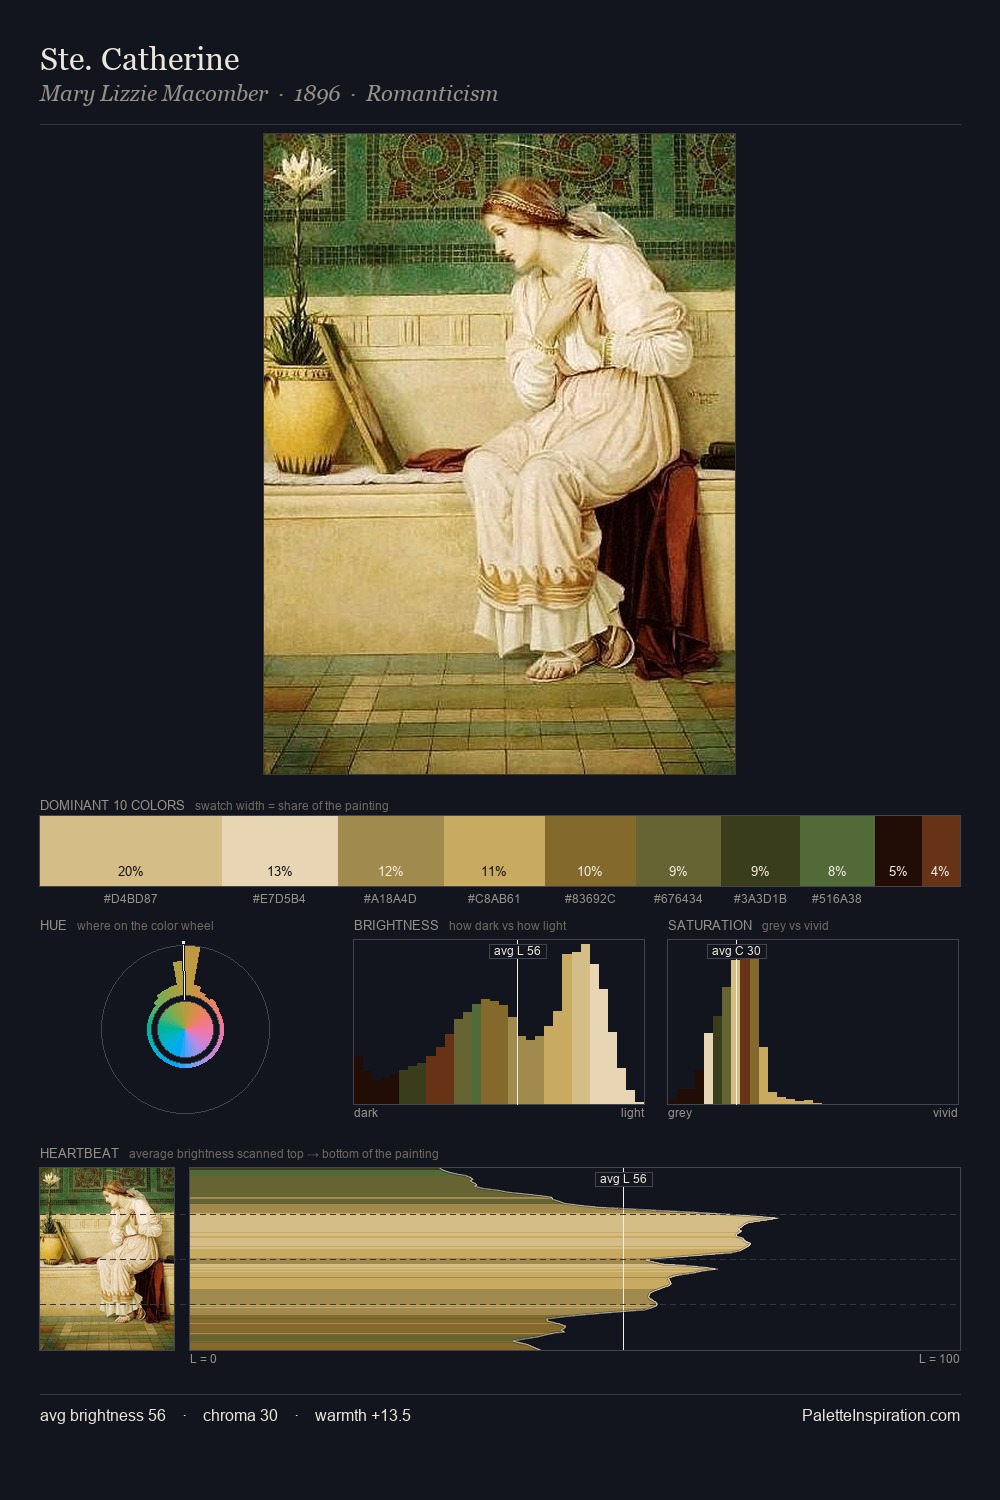Click the heartbeat brightness profile chart
The height and width of the screenshot is (1500, 1000).
point(575,1259)
